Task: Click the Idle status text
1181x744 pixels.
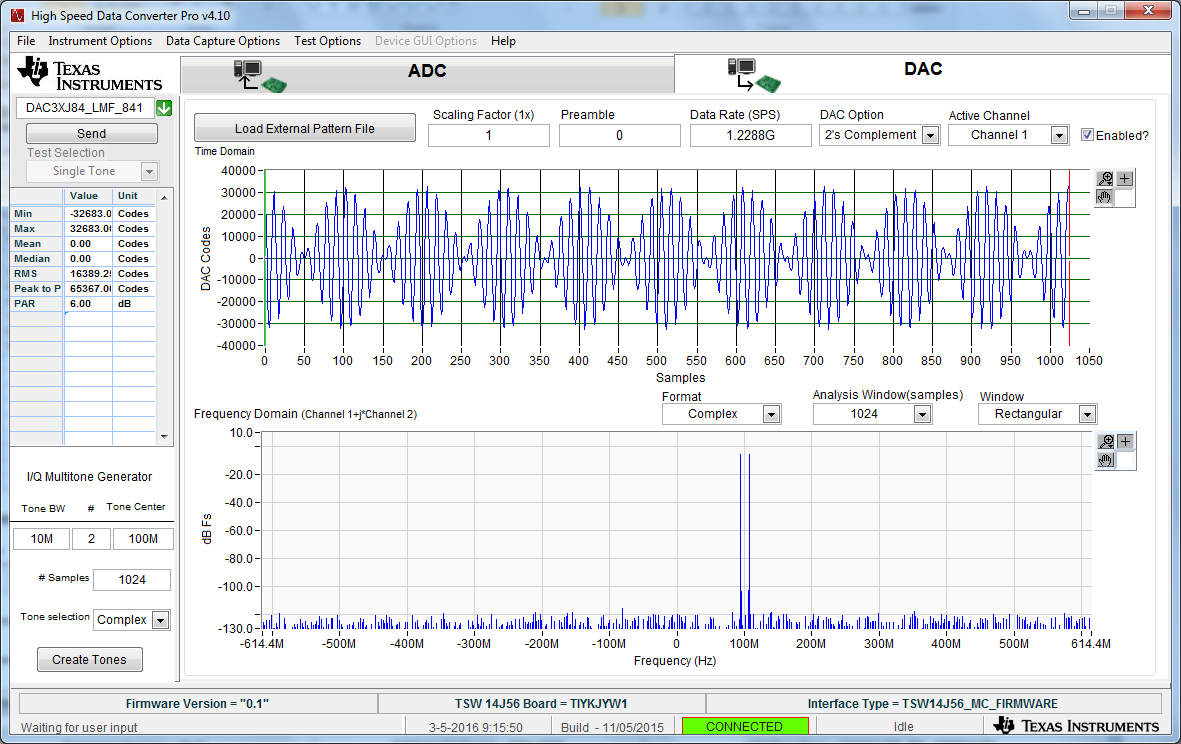Action: click(904, 727)
